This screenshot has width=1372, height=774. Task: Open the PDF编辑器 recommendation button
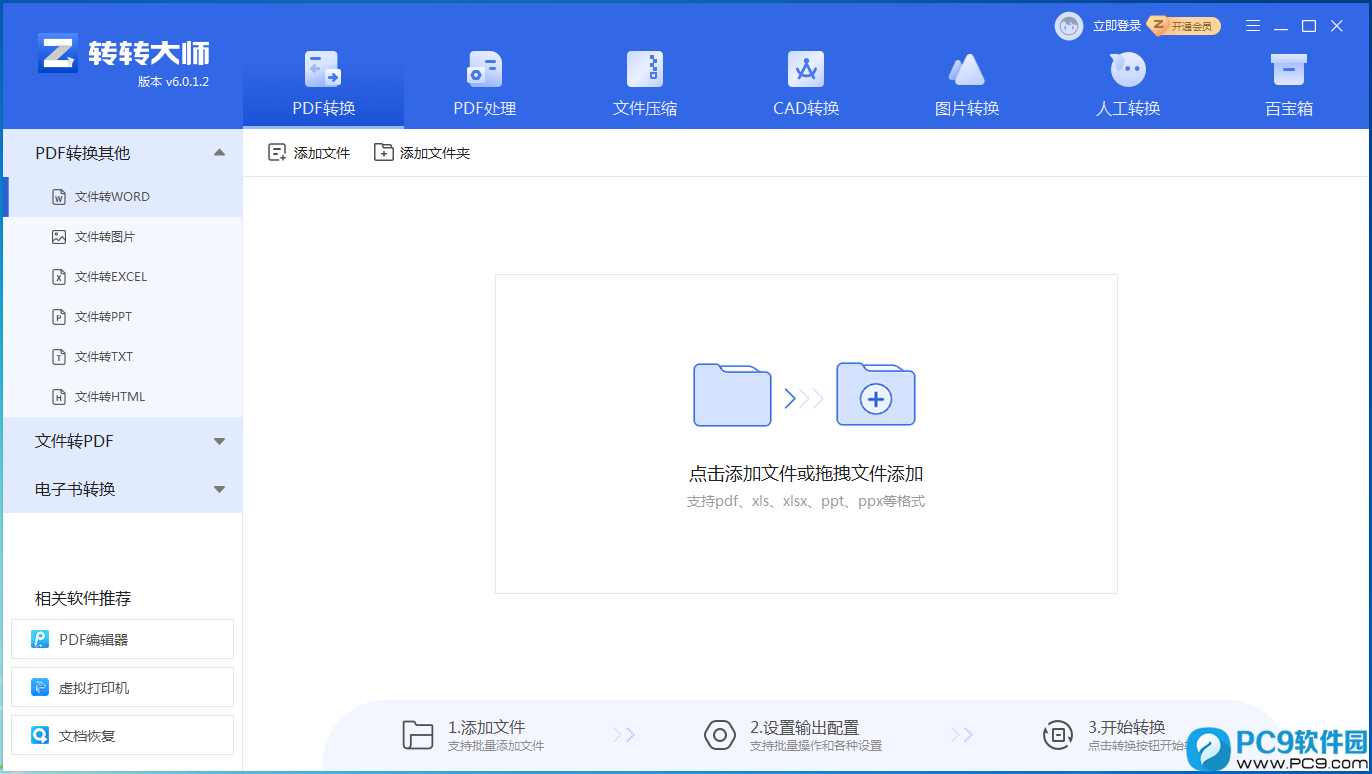[x=122, y=639]
